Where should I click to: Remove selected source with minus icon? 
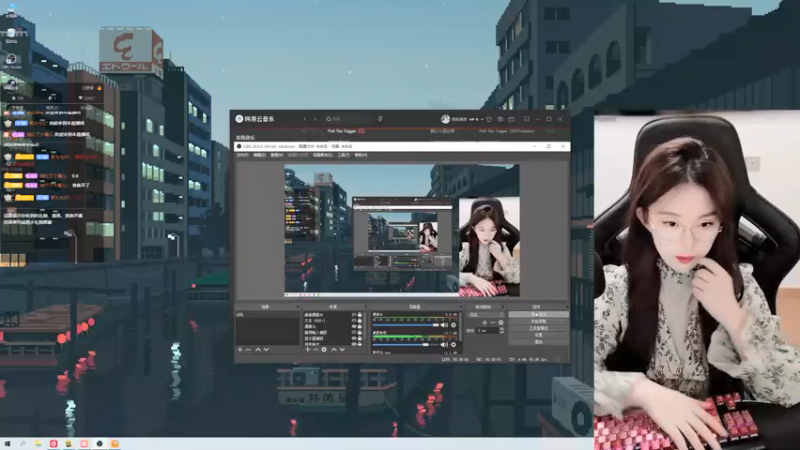pyautogui.click(x=316, y=349)
